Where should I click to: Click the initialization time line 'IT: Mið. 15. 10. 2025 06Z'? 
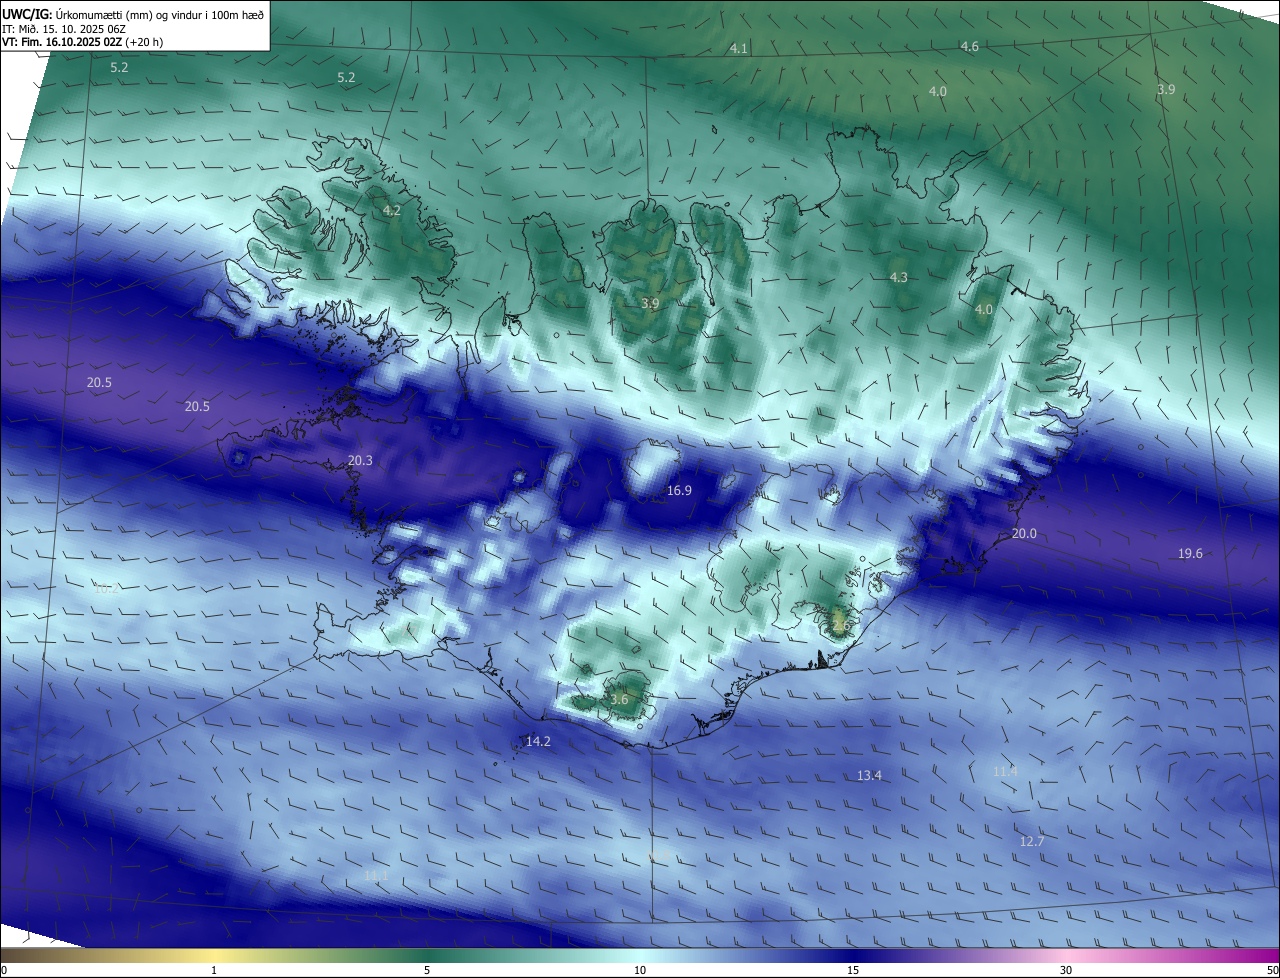(64, 29)
